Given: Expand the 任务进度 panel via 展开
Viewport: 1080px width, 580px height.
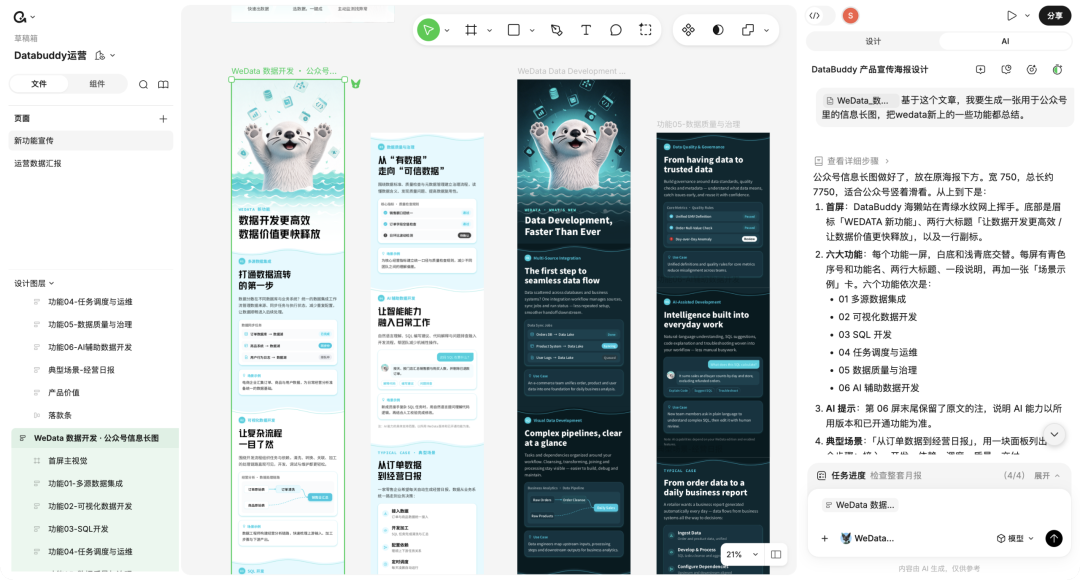Looking at the screenshot, I should 1047,475.
